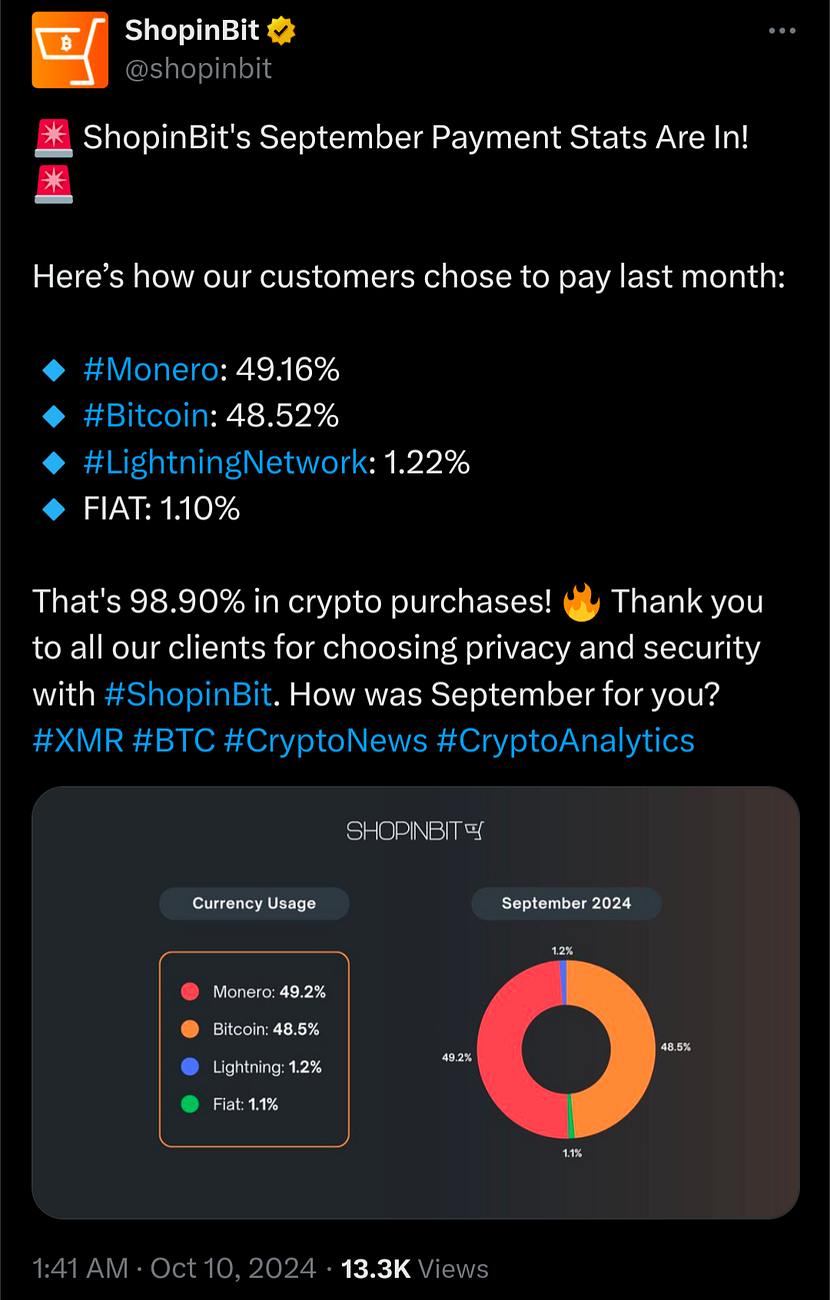Screen dimensions: 830x1300
Task: Open the #CryptoAnalytics hashtag
Action: (x=566, y=740)
